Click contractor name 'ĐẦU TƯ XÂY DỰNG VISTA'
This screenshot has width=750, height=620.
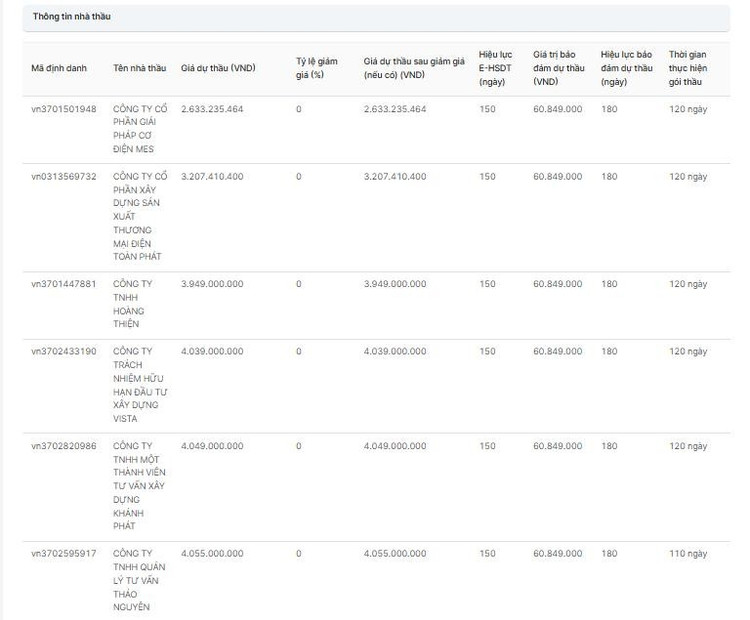(140, 385)
